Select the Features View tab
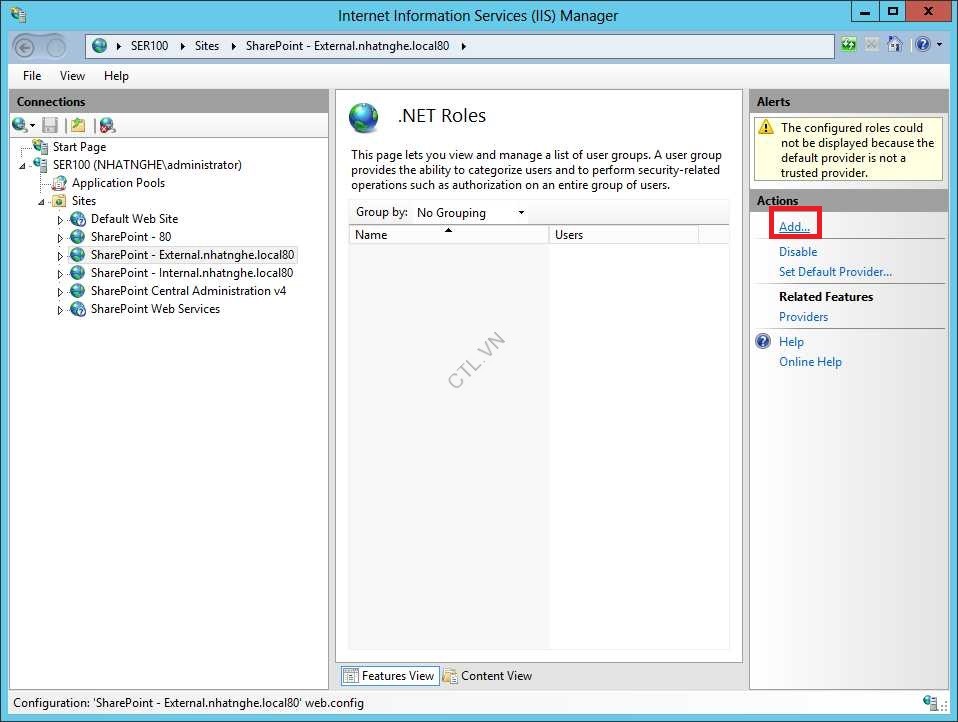This screenshot has width=958, height=722. 389,675
